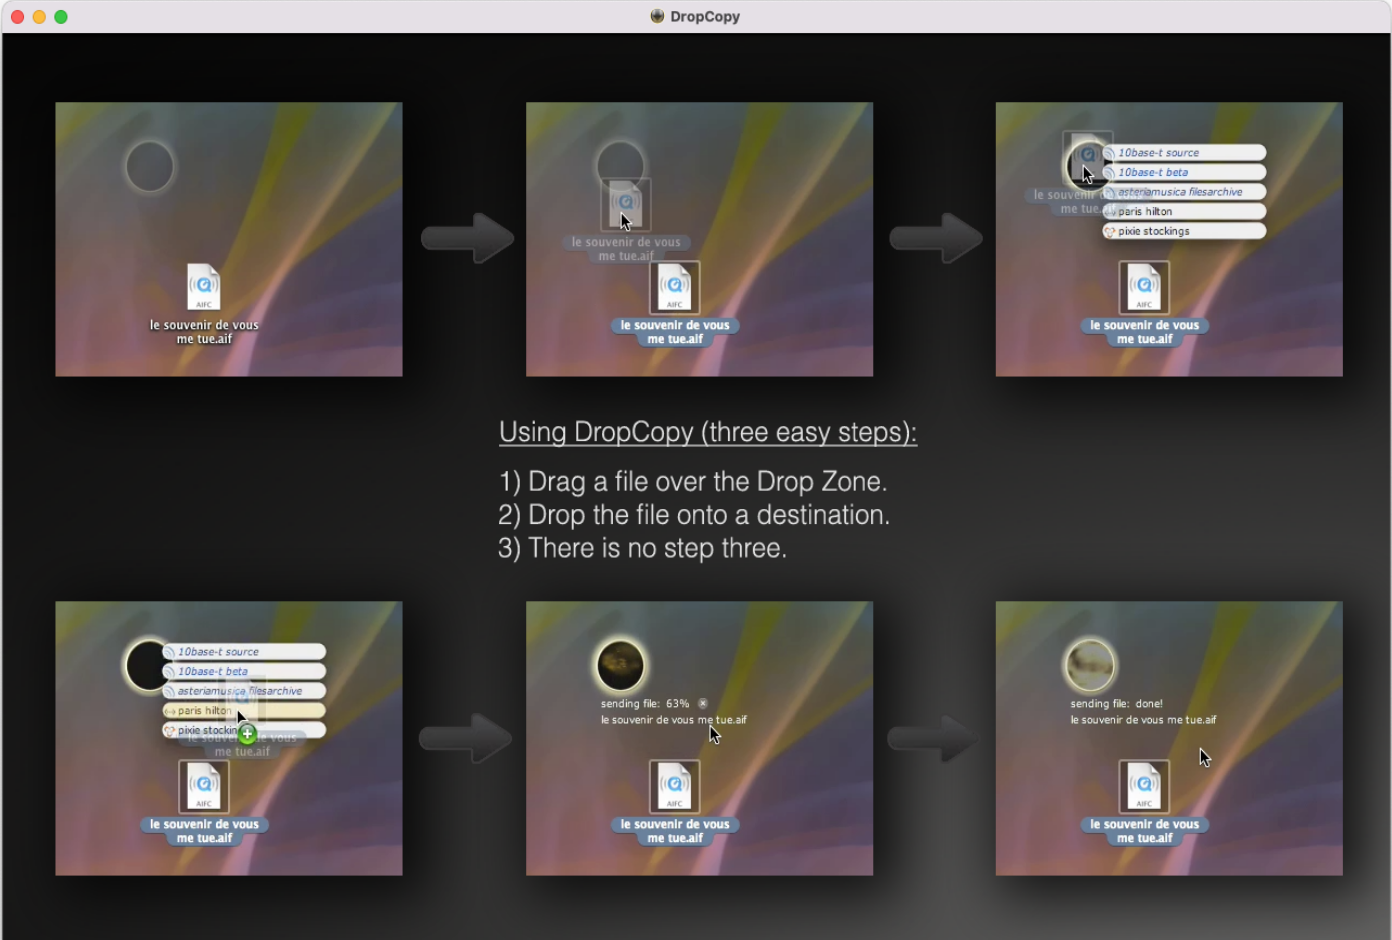Click the '2) Drop the file onto a destination.' line
The width and height of the screenshot is (1392, 940).
click(x=694, y=515)
